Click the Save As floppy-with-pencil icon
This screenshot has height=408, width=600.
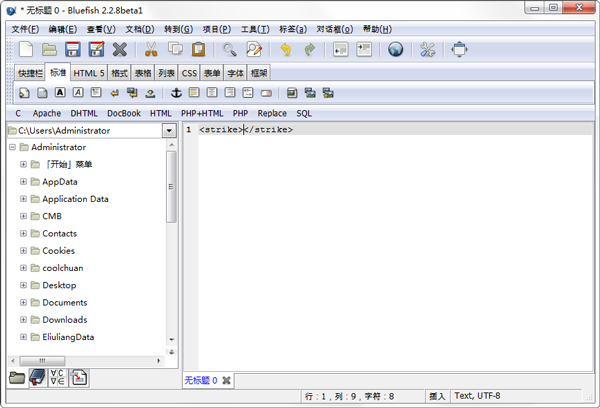(x=96, y=49)
